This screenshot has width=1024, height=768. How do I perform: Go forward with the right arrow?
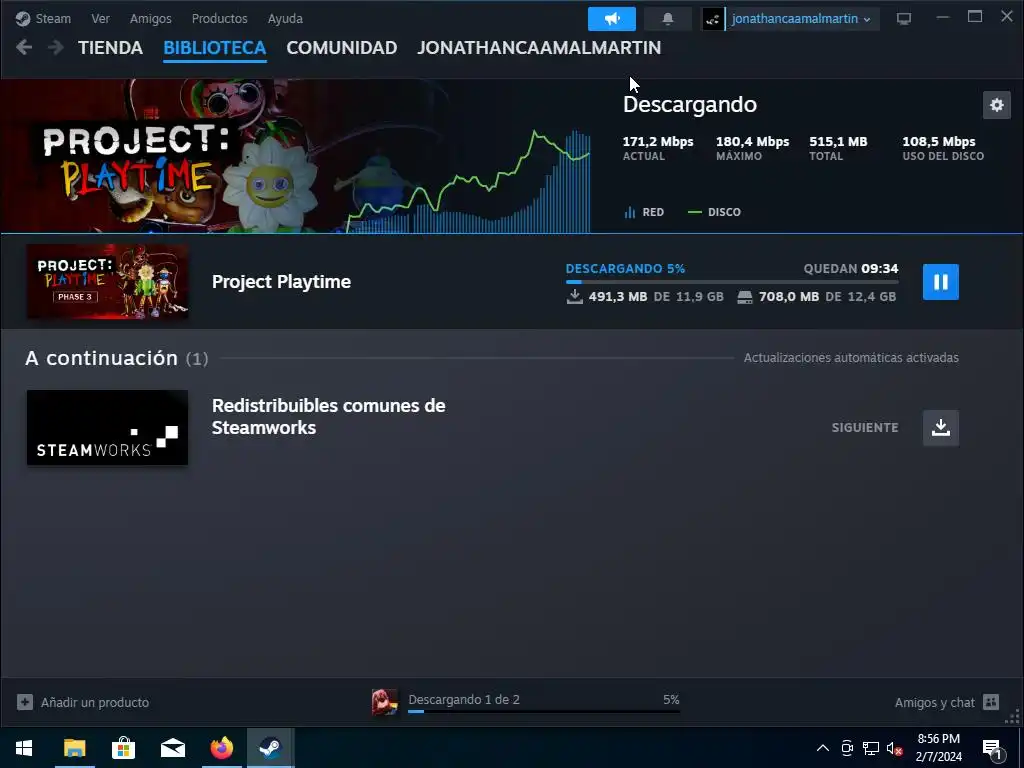(56, 48)
